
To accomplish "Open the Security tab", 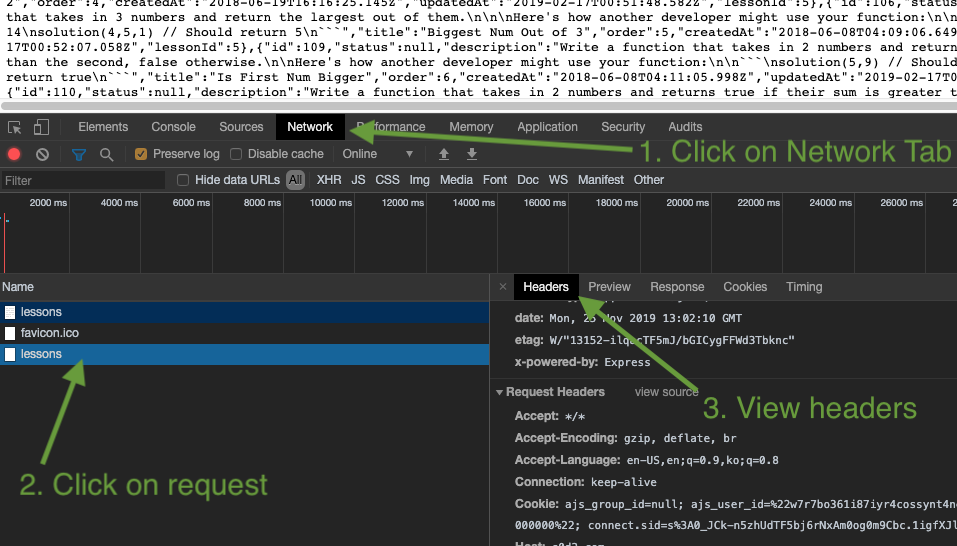I will (x=623, y=127).
